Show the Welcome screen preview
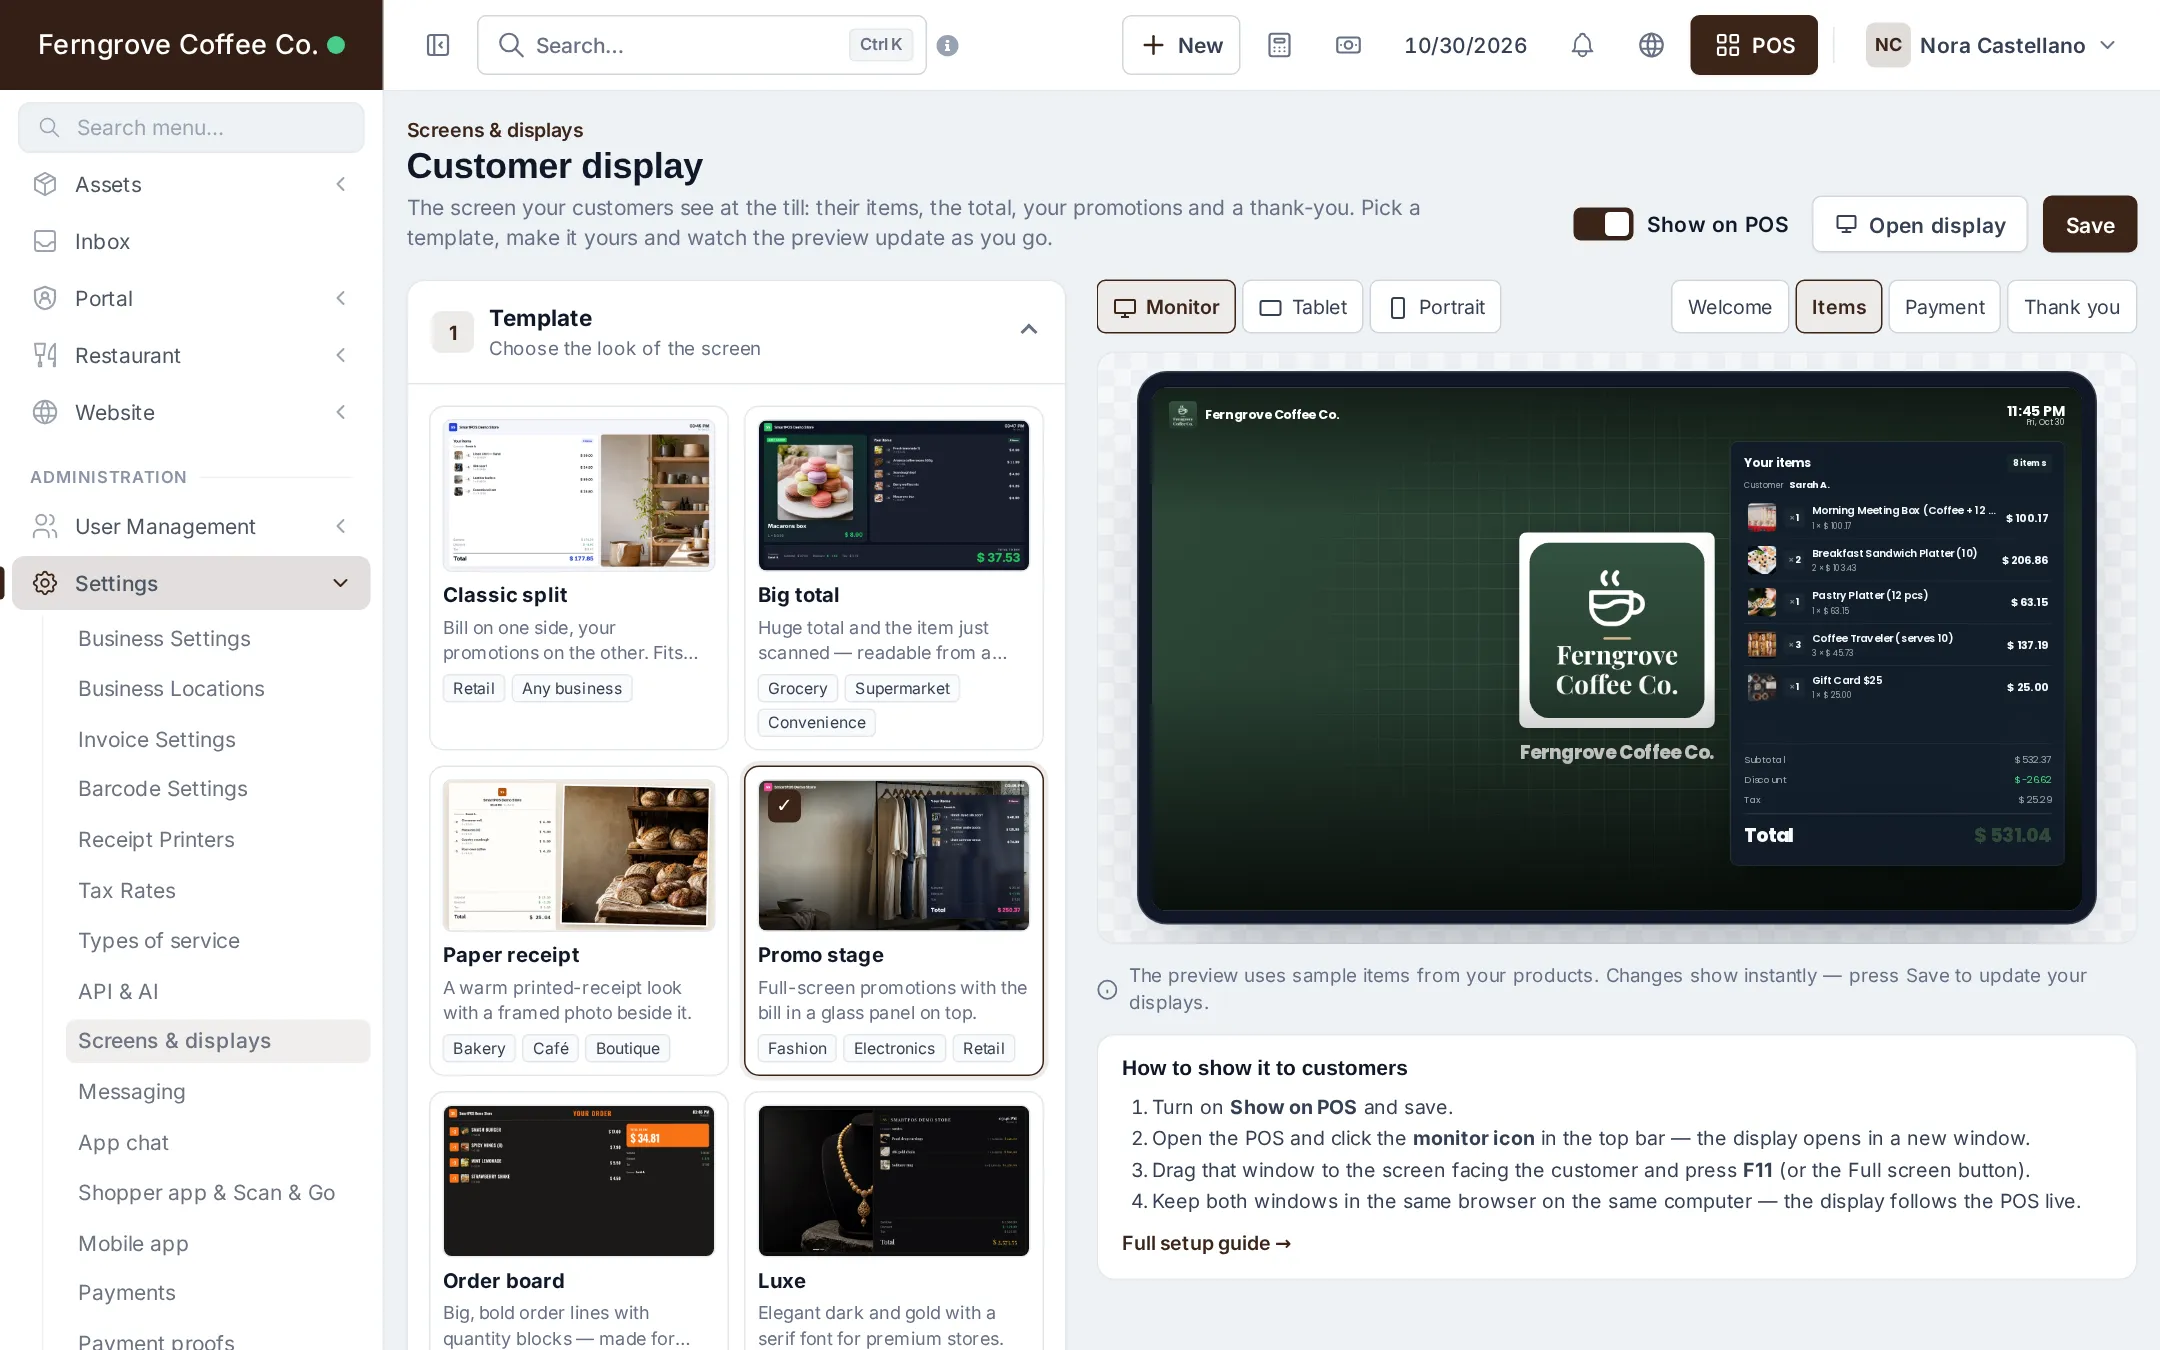2160x1350 pixels. (1729, 307)
